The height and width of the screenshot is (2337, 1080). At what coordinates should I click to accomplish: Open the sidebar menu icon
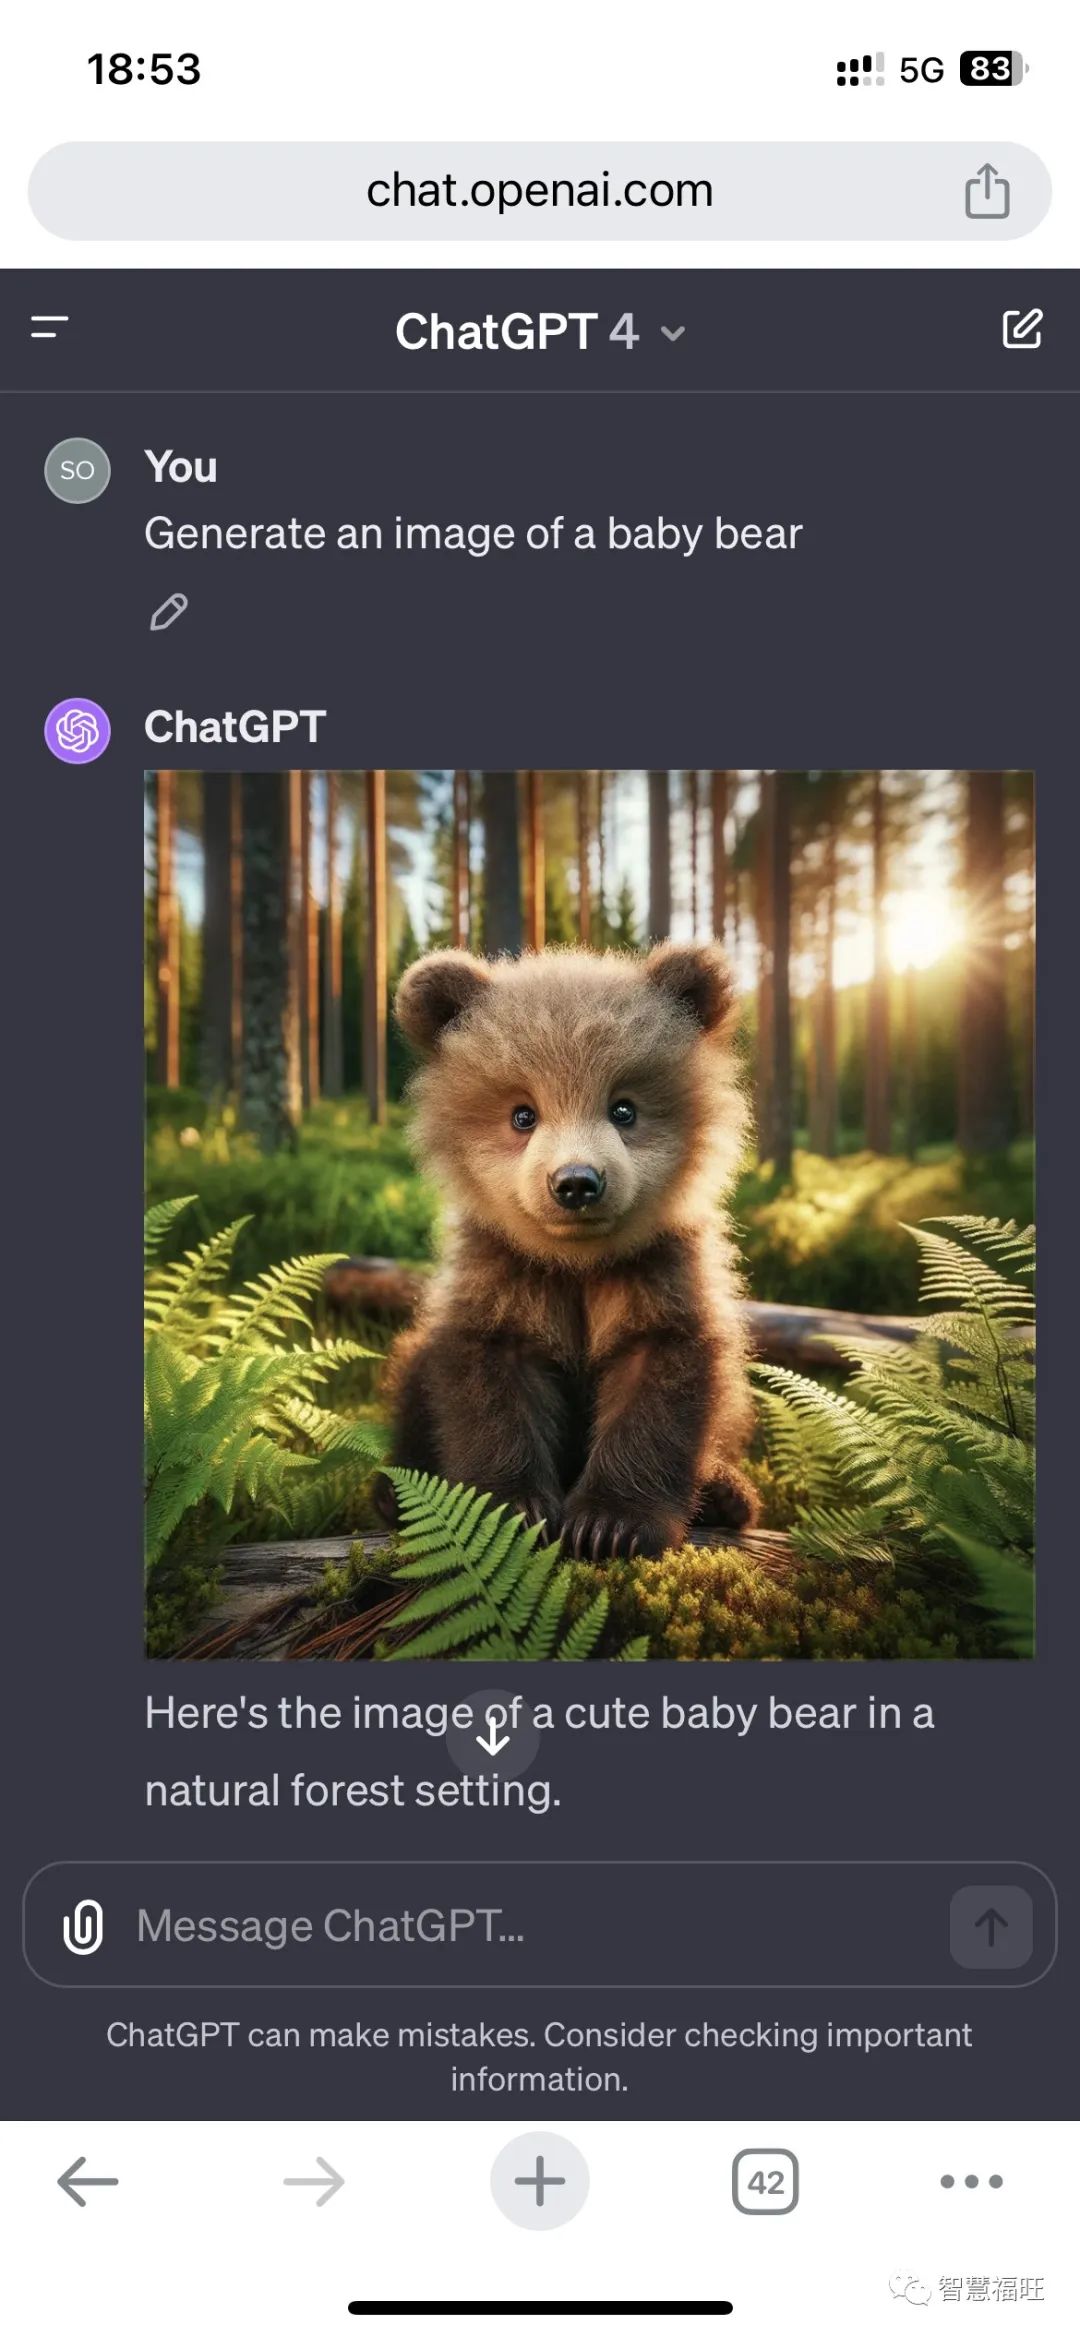50,327
